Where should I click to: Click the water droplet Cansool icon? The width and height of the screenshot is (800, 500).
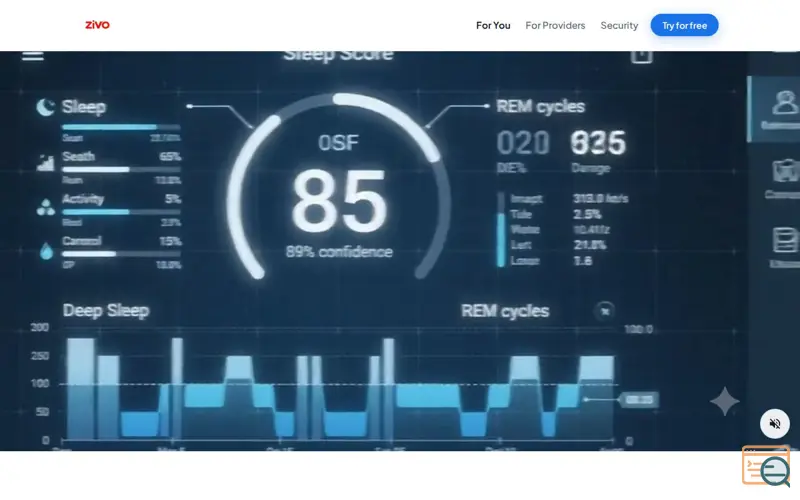tap(46, 251)
